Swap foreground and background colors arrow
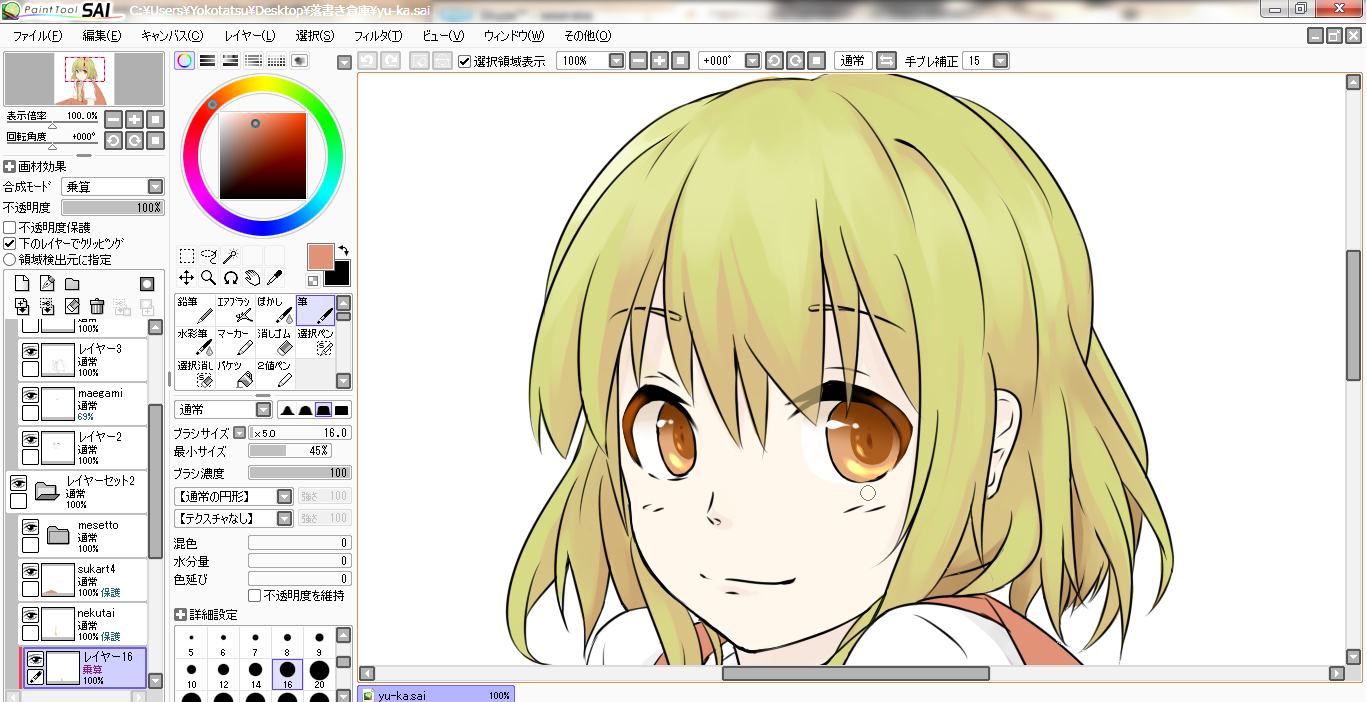Viewport: 1367px width, 702px height. [343, 250]
